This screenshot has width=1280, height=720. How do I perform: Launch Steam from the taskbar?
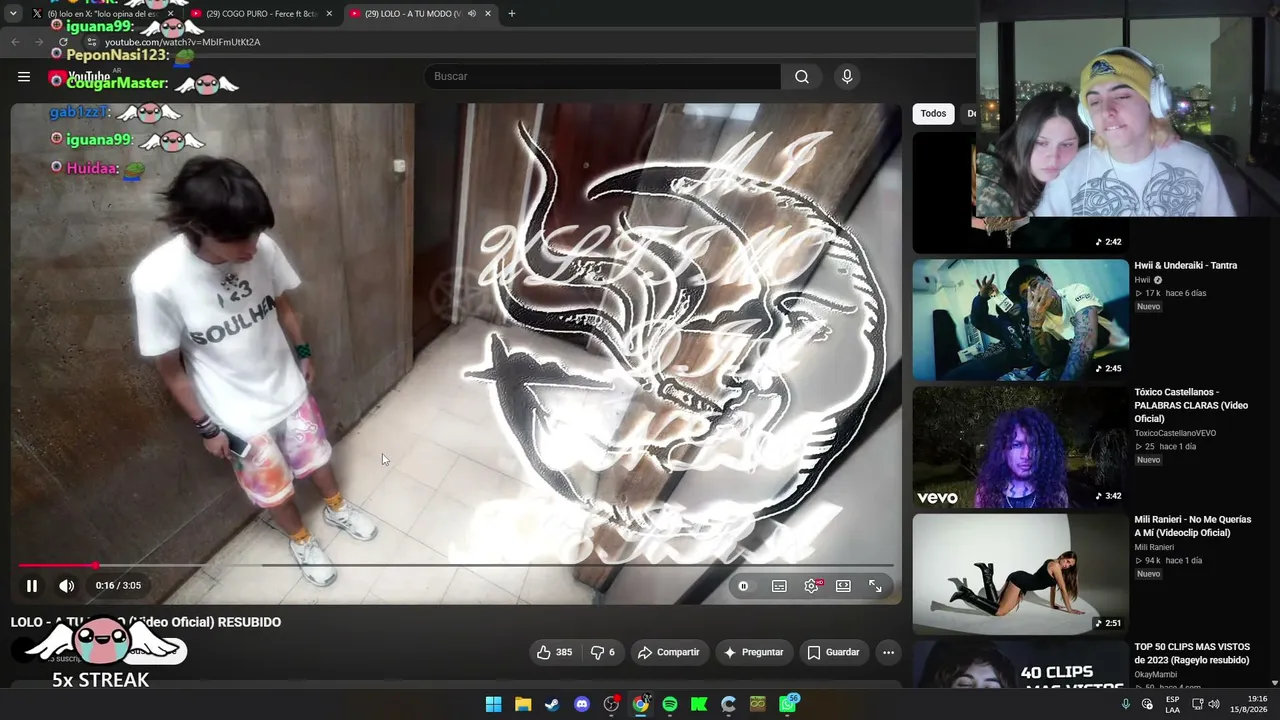point(552,704)
